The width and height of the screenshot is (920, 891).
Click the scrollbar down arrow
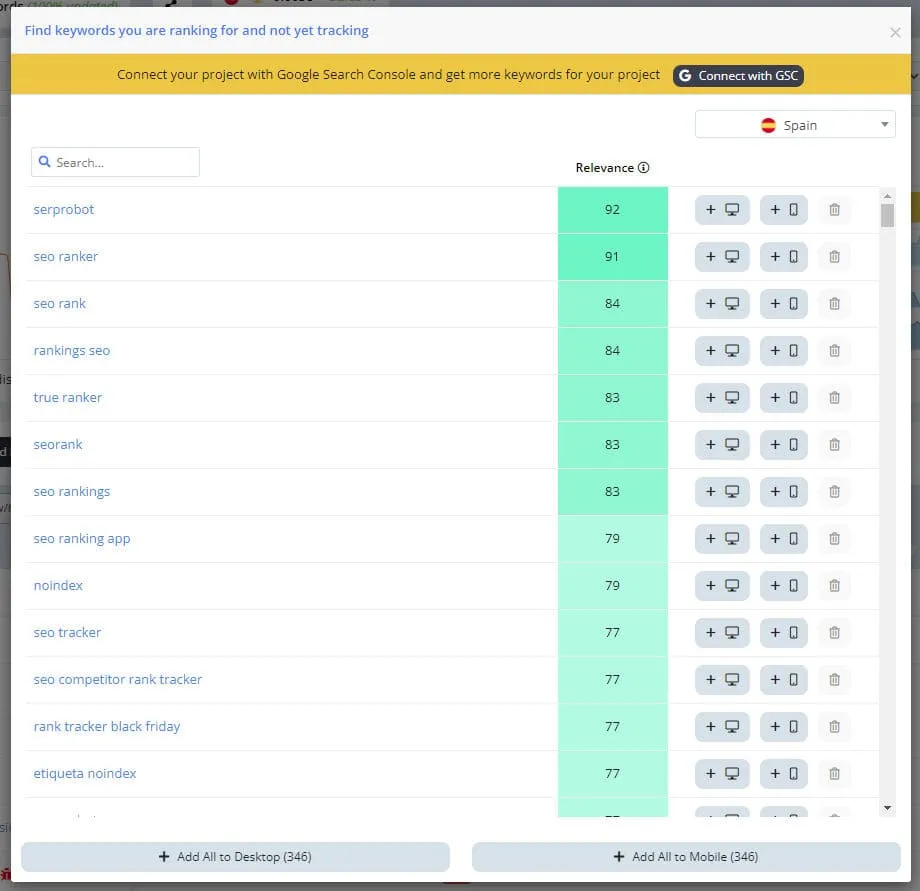[887, 808]
